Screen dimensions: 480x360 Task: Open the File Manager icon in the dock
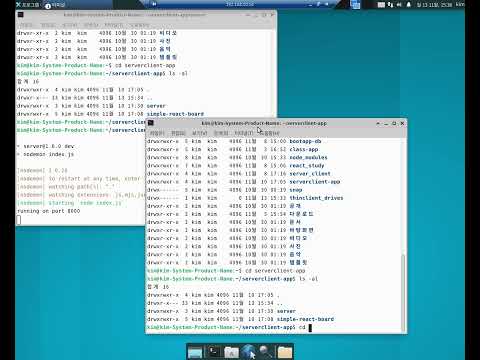(x=231, y=352)
